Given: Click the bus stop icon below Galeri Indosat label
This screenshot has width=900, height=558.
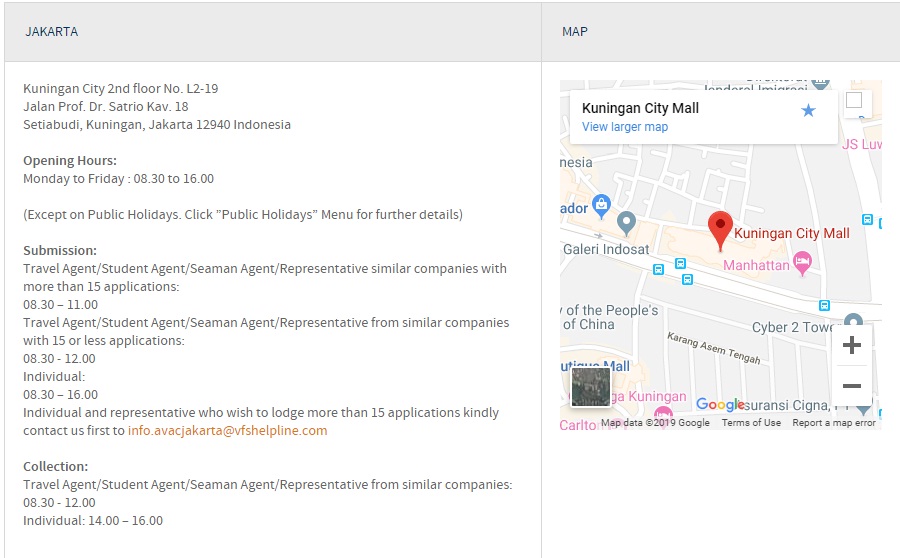Looking at the screenshot, I should point(658,269).
